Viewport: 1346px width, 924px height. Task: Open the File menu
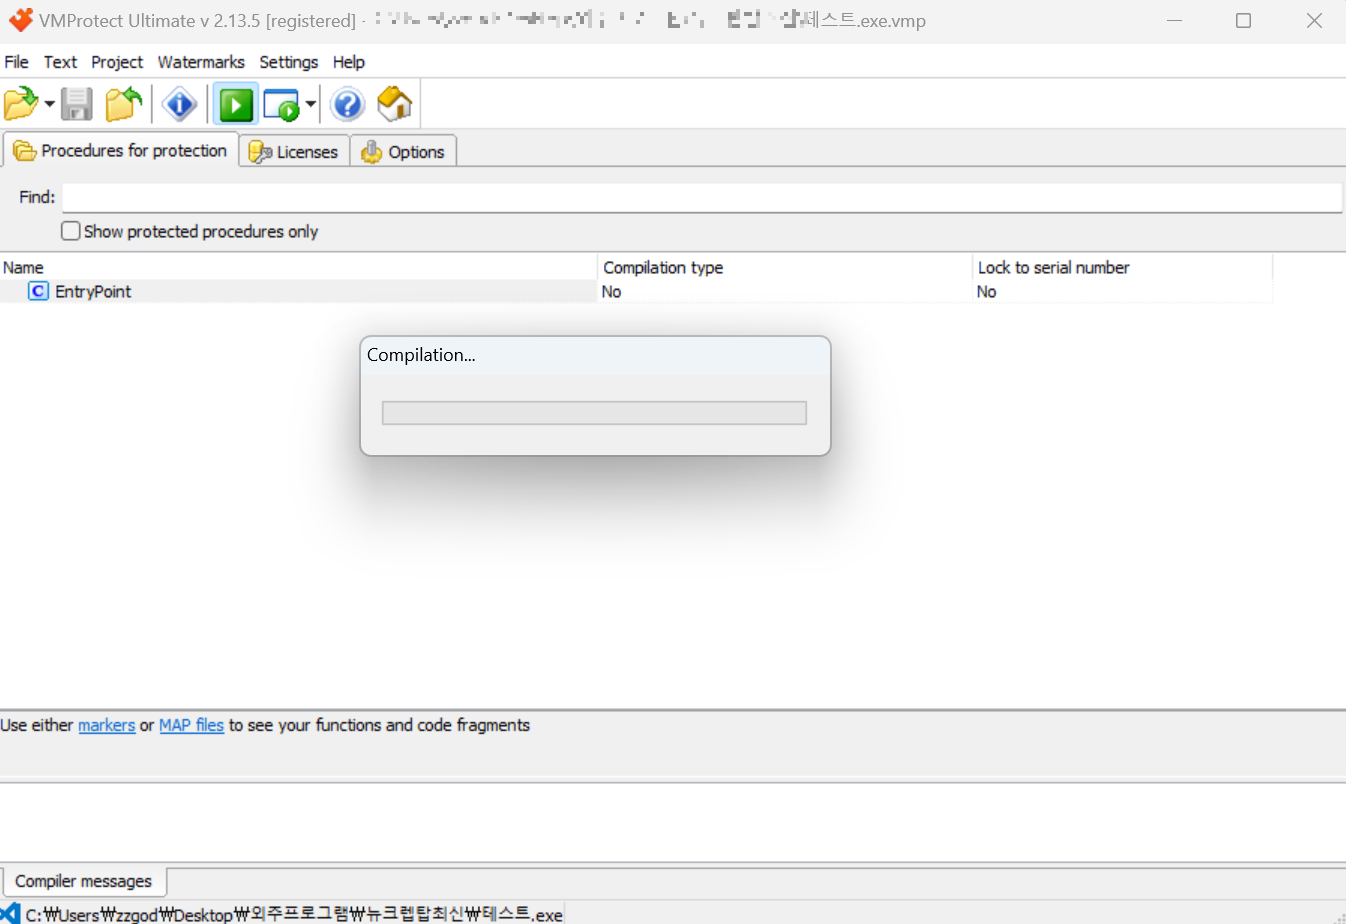click(x=16, y=62)
